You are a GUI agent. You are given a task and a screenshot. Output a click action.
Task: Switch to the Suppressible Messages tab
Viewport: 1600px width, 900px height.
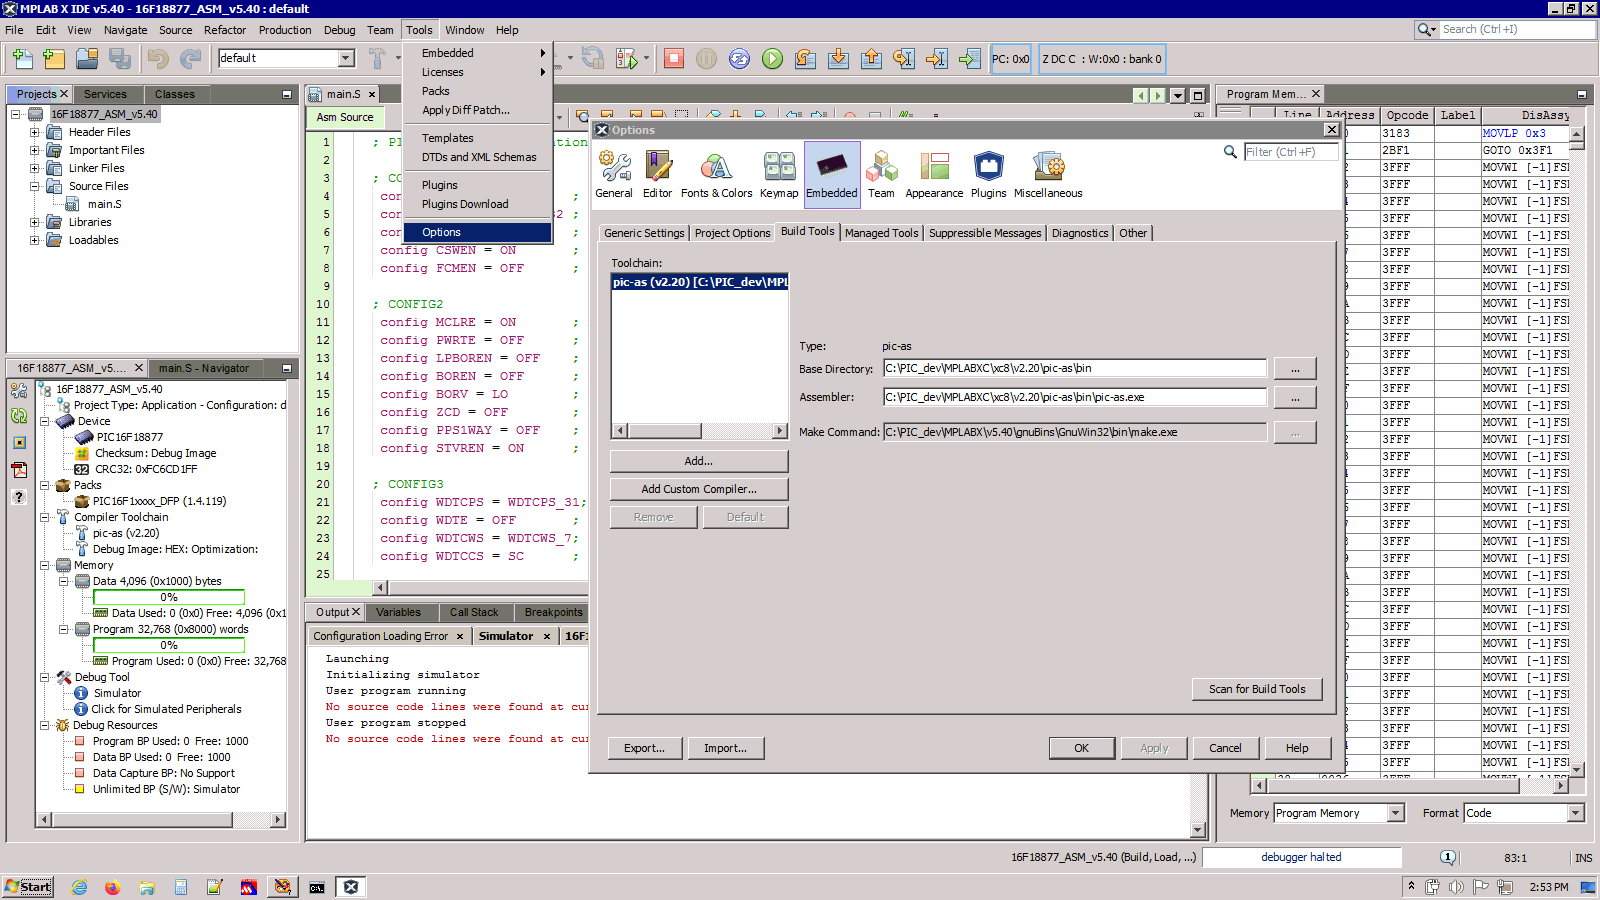[985, 233]
